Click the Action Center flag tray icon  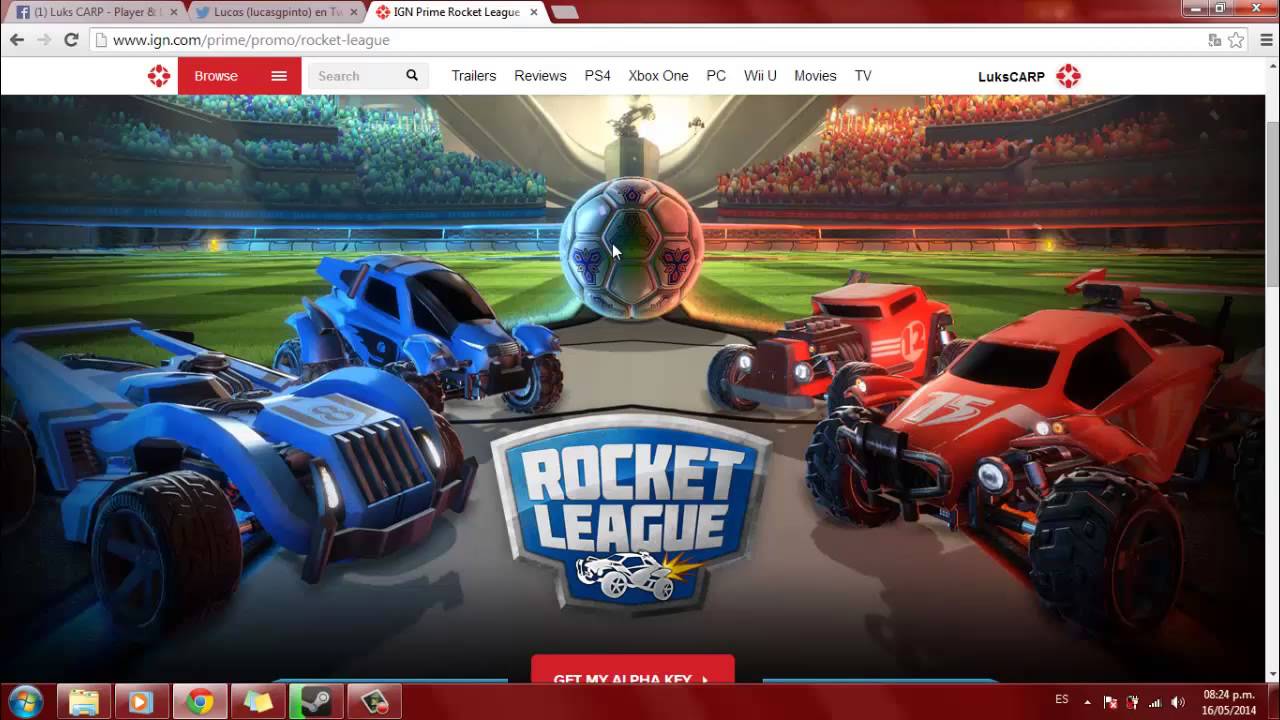point(1110,702)
